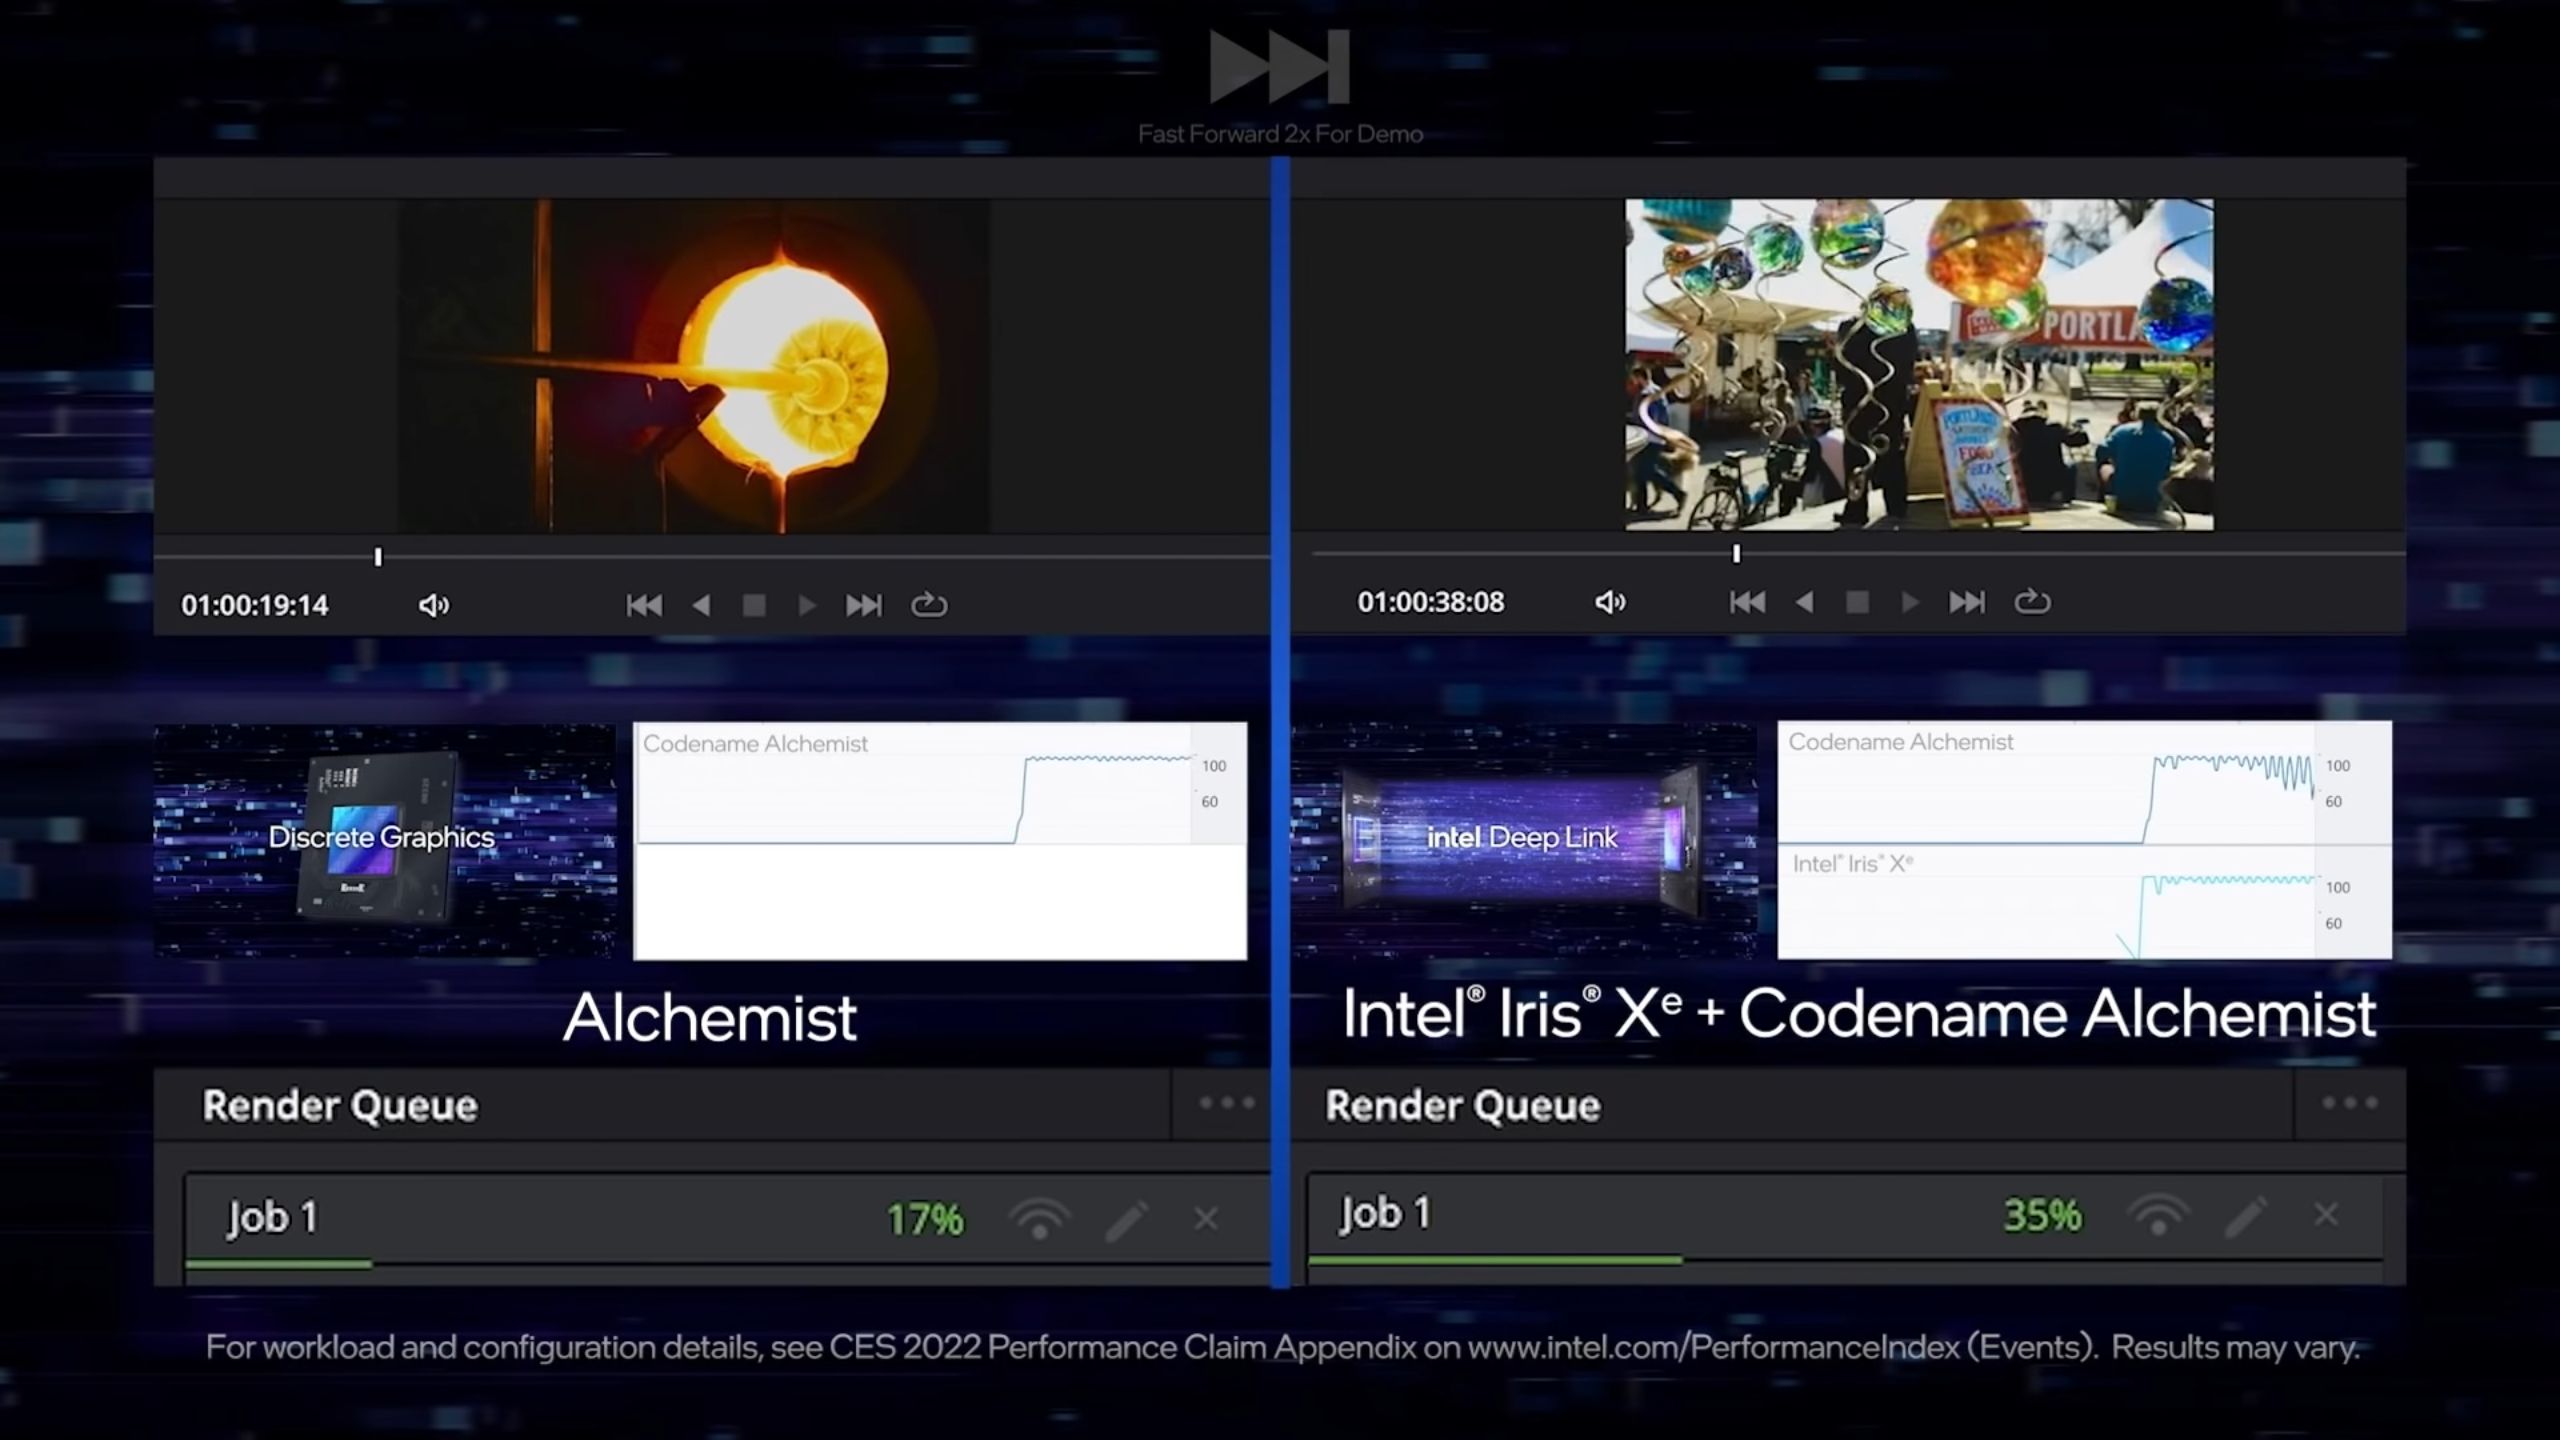This screenshot has width=2560, height=1440.
Task: Toggle loop playback in left viewer
Action: [x=928, y=605]
